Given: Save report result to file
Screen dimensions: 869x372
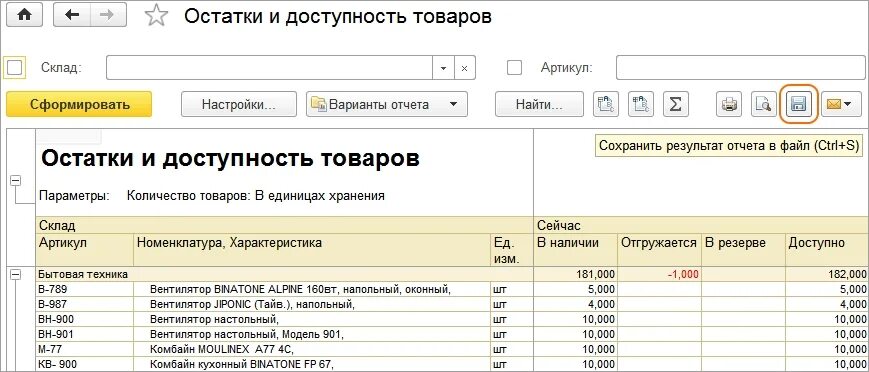Looking at the screenshot, I should [798, 104].
